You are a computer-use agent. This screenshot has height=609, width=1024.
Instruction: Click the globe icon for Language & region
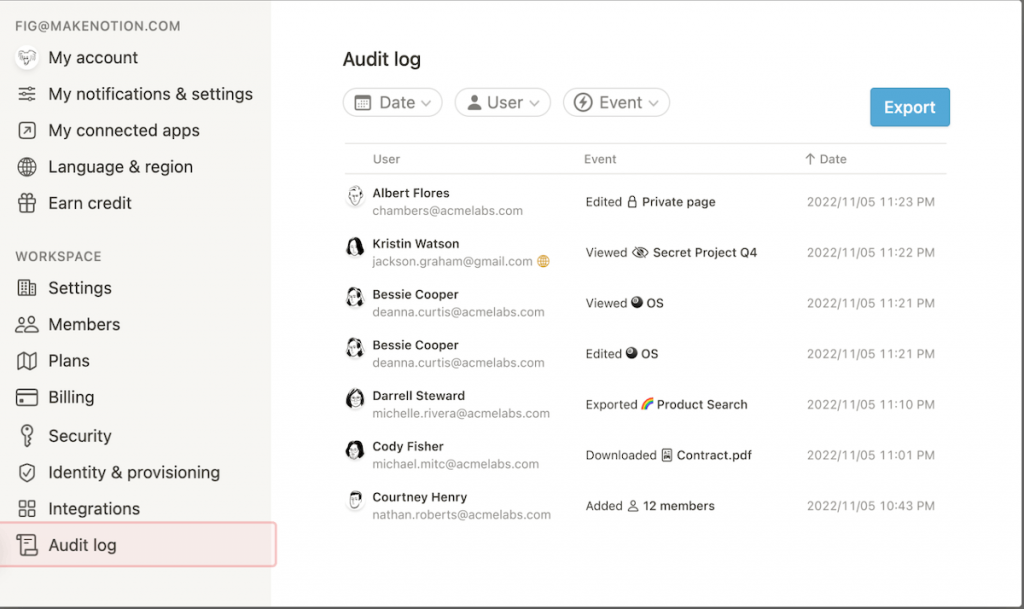pyautogui.click(x=27, y=167)
